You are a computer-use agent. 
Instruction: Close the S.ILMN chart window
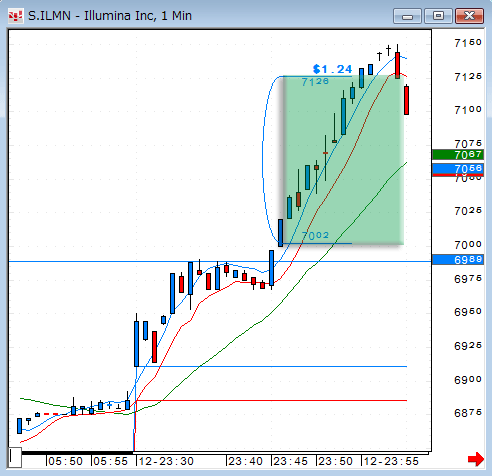point(469,16)
